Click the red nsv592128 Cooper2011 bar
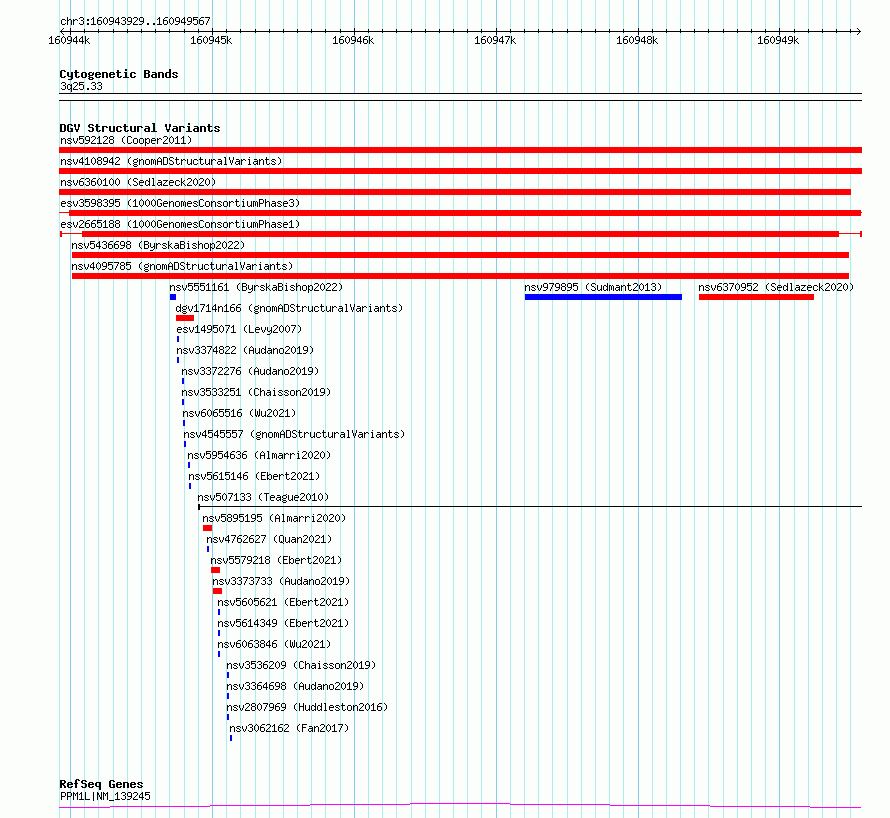890x818 pixels. click(x=460, y=150)
